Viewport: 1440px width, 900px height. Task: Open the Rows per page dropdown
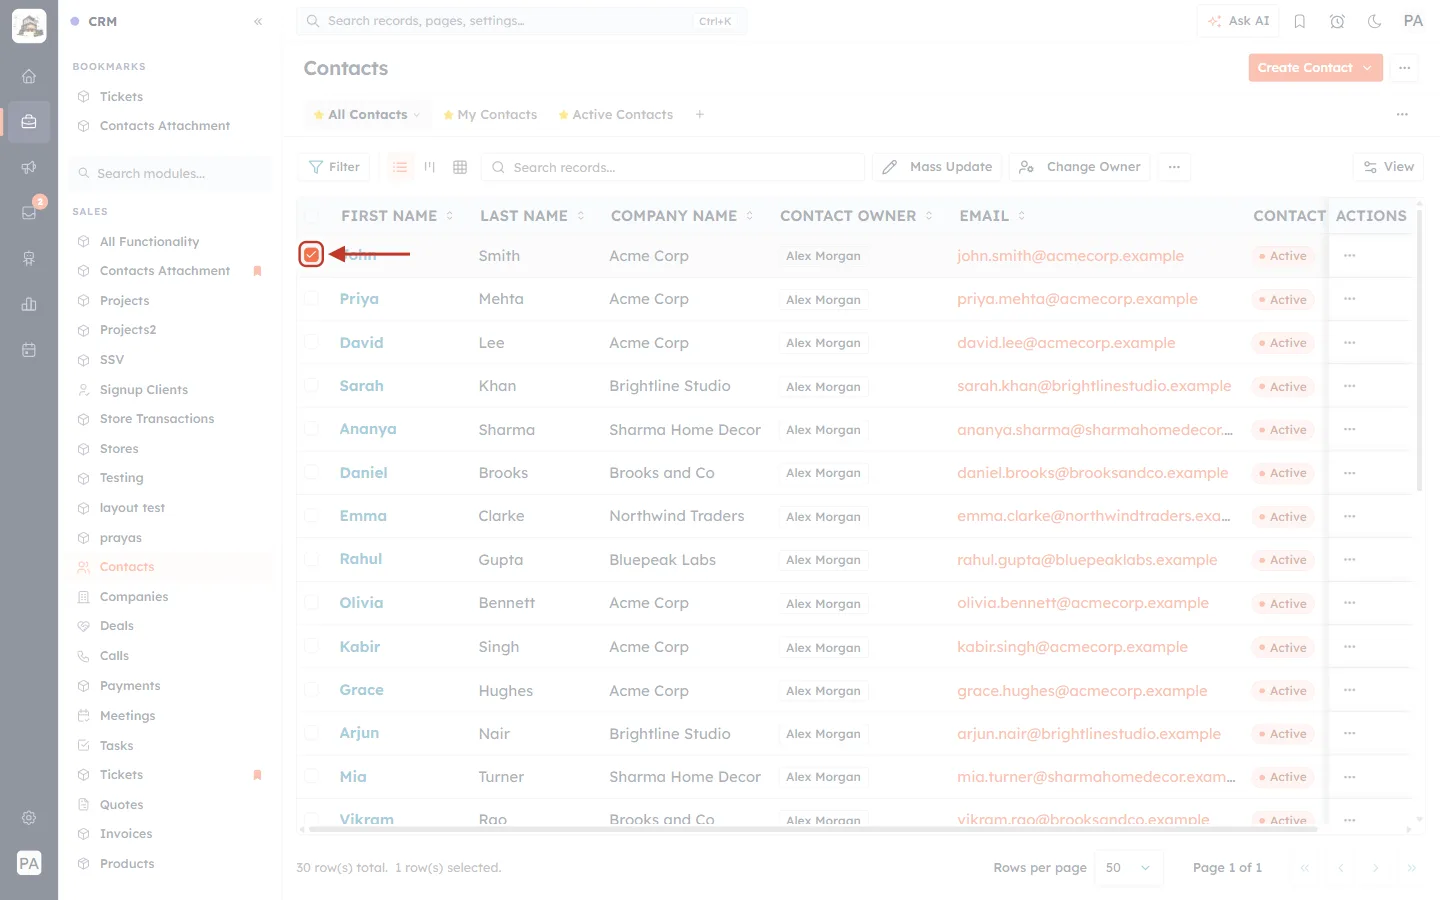1128,868
